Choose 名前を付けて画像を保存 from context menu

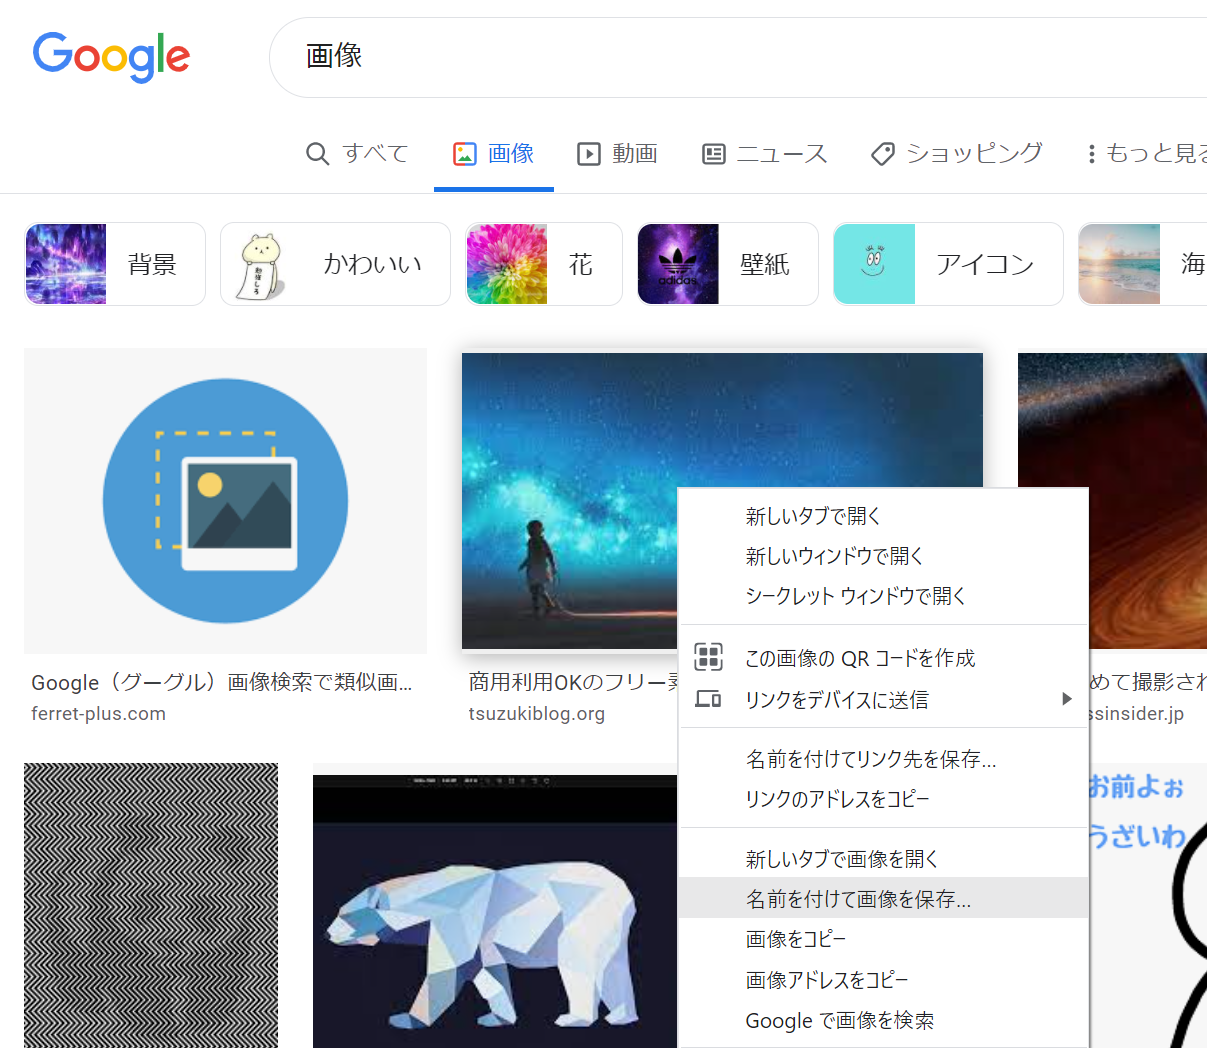[x=858, y=899]
